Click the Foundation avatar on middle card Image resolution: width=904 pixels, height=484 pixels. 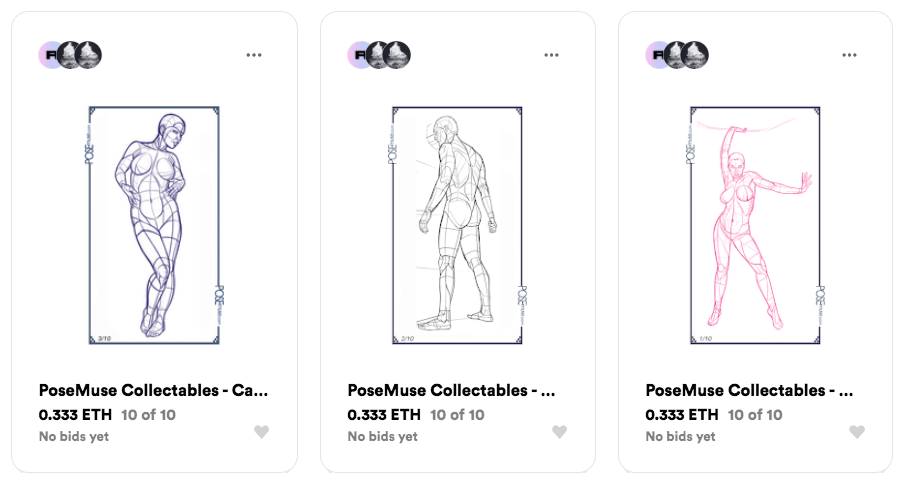click(358, 55)
